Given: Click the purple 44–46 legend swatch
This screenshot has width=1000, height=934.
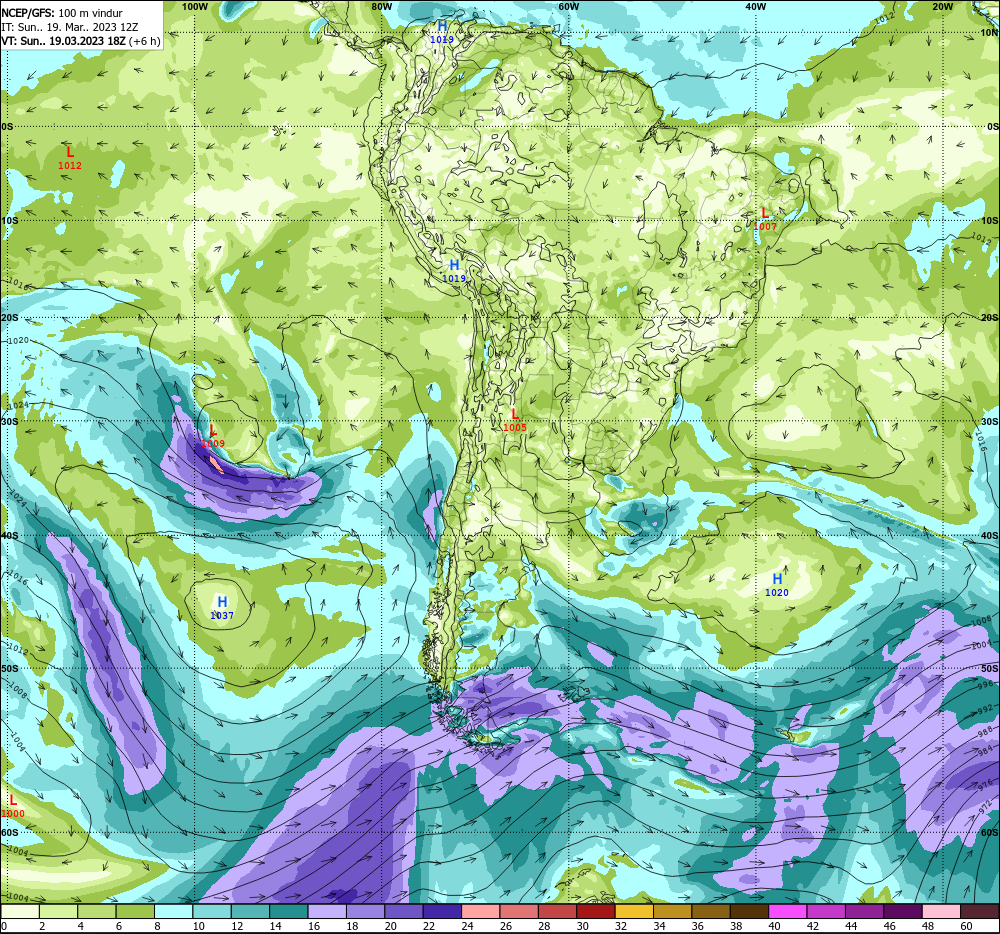Looking at the screenshot, I should coord(865,912).
